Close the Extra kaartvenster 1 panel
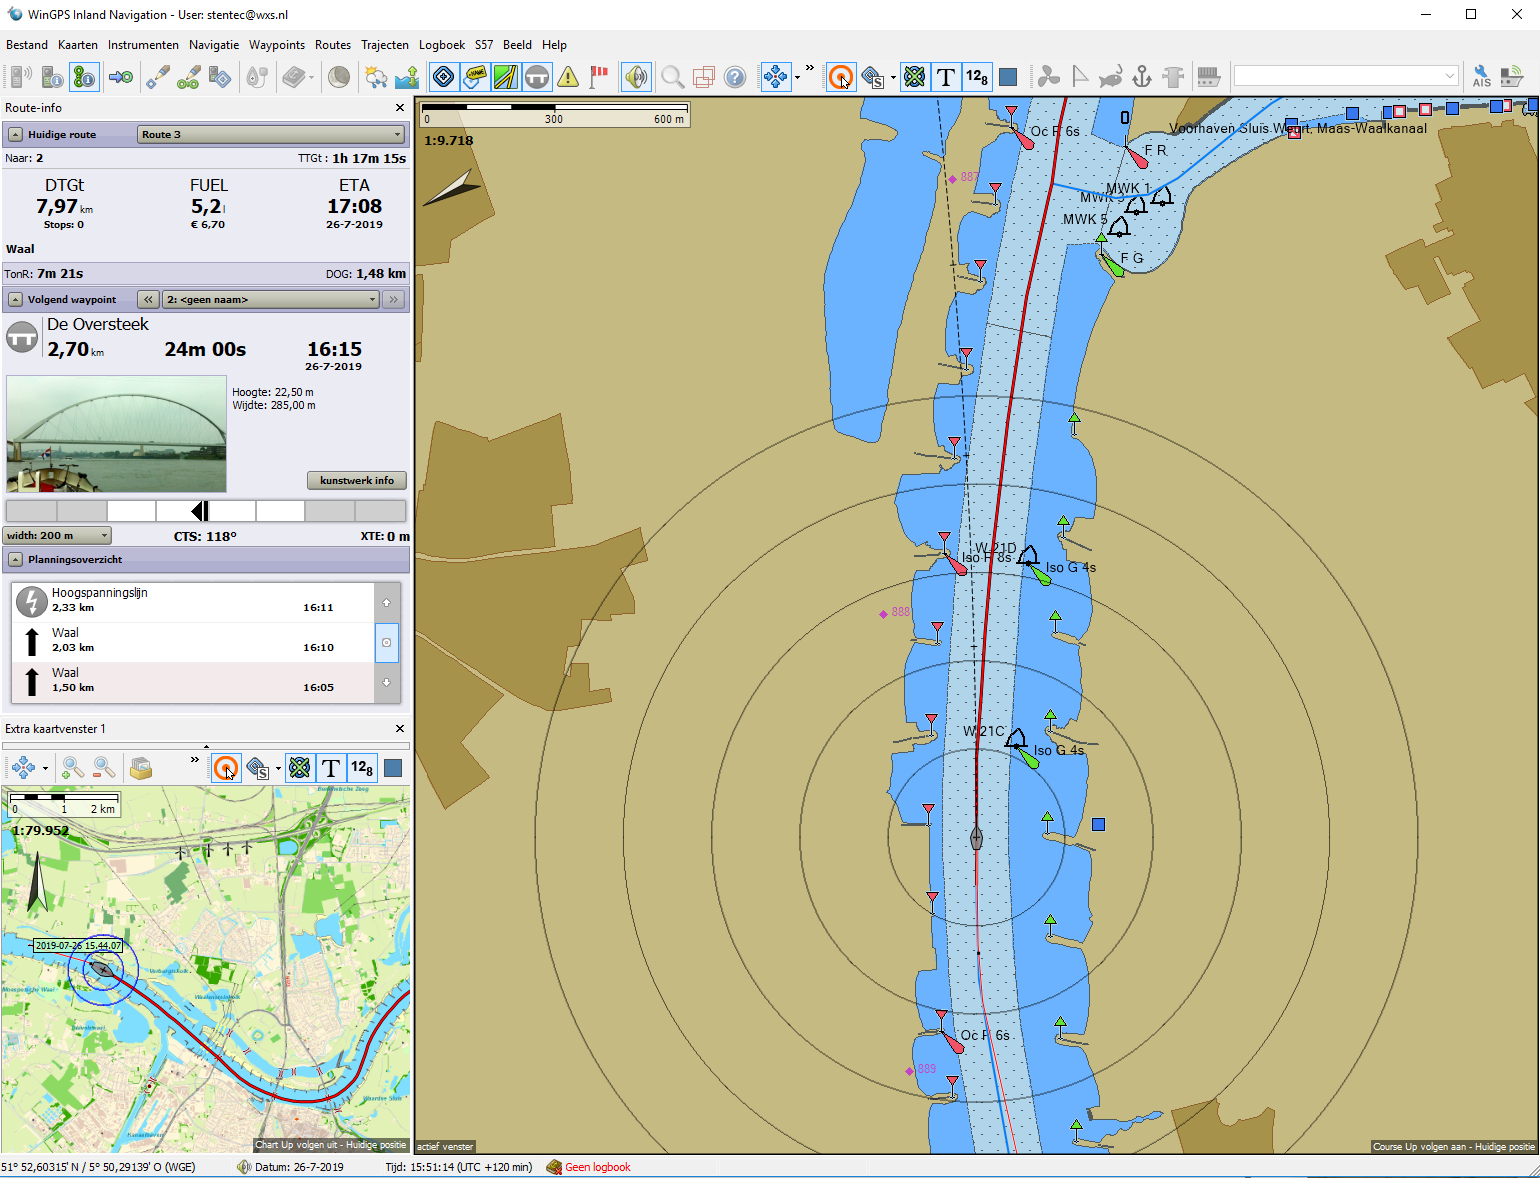Screen dimensions: 1540x1178 (400, 729)
